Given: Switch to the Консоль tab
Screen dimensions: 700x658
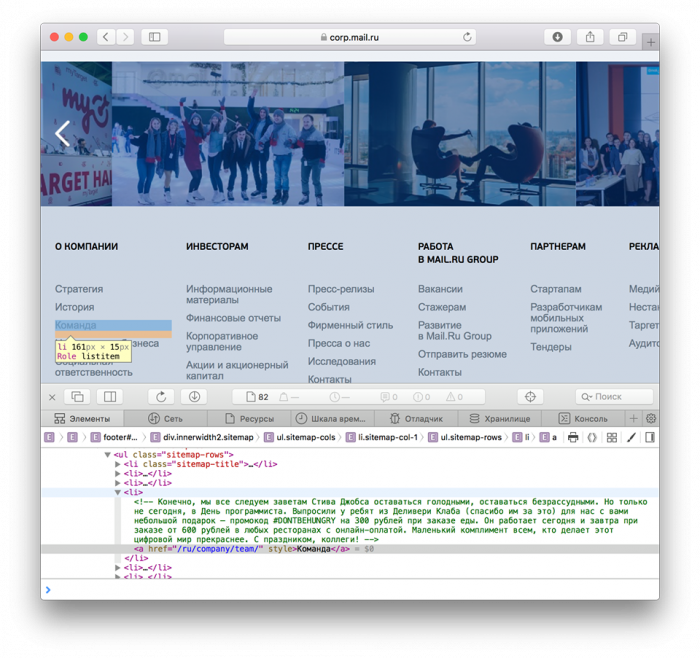Looking at the screenshot, I should 583,419.
